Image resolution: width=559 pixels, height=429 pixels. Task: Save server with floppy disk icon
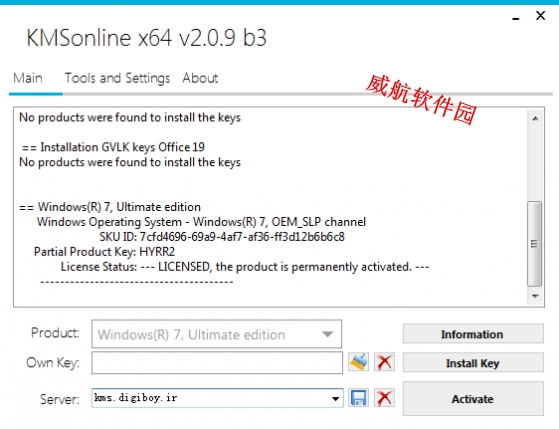358,398
